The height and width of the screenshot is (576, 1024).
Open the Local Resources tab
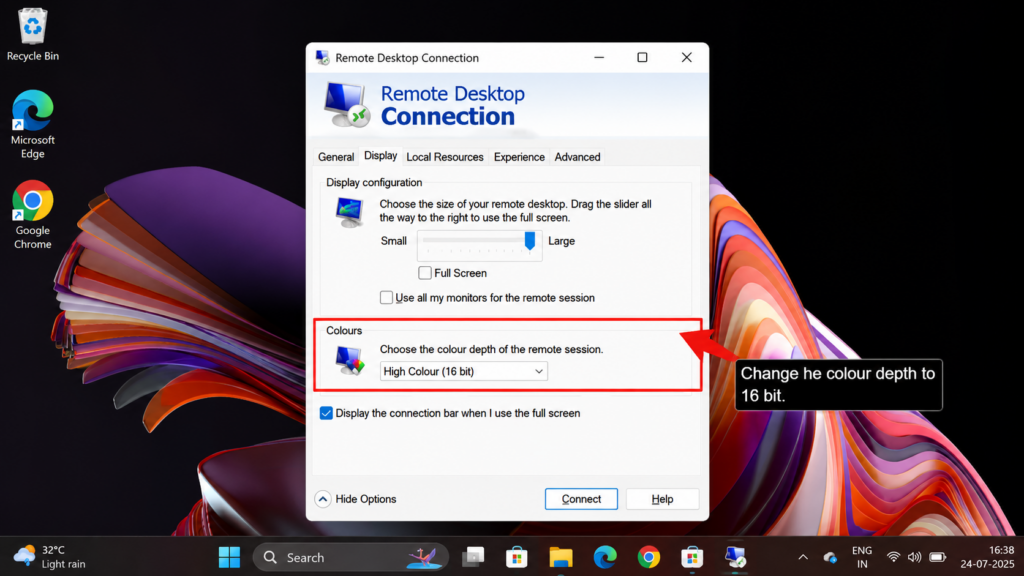[x=445, y=157]
